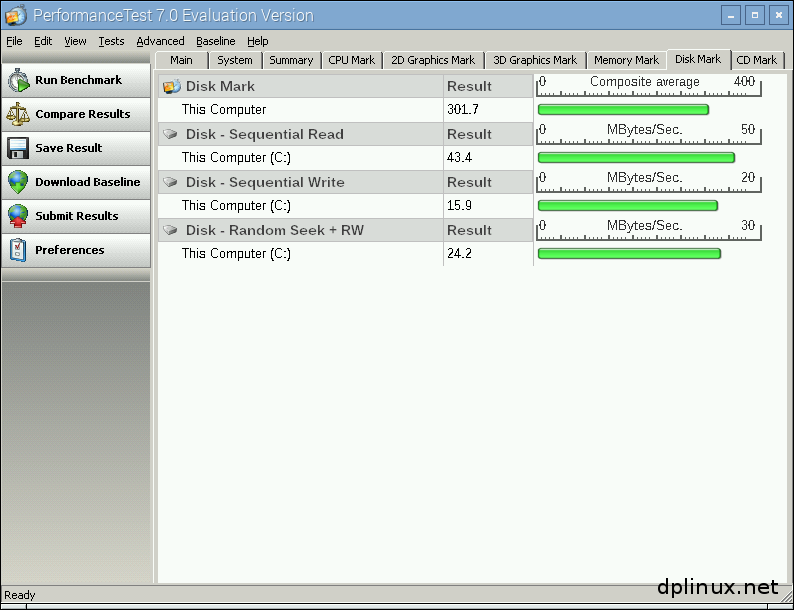Switch to the CPU Mark tab
Image resolution: width=794 pixels, height=610 pixels.
[x=351, y=60]
